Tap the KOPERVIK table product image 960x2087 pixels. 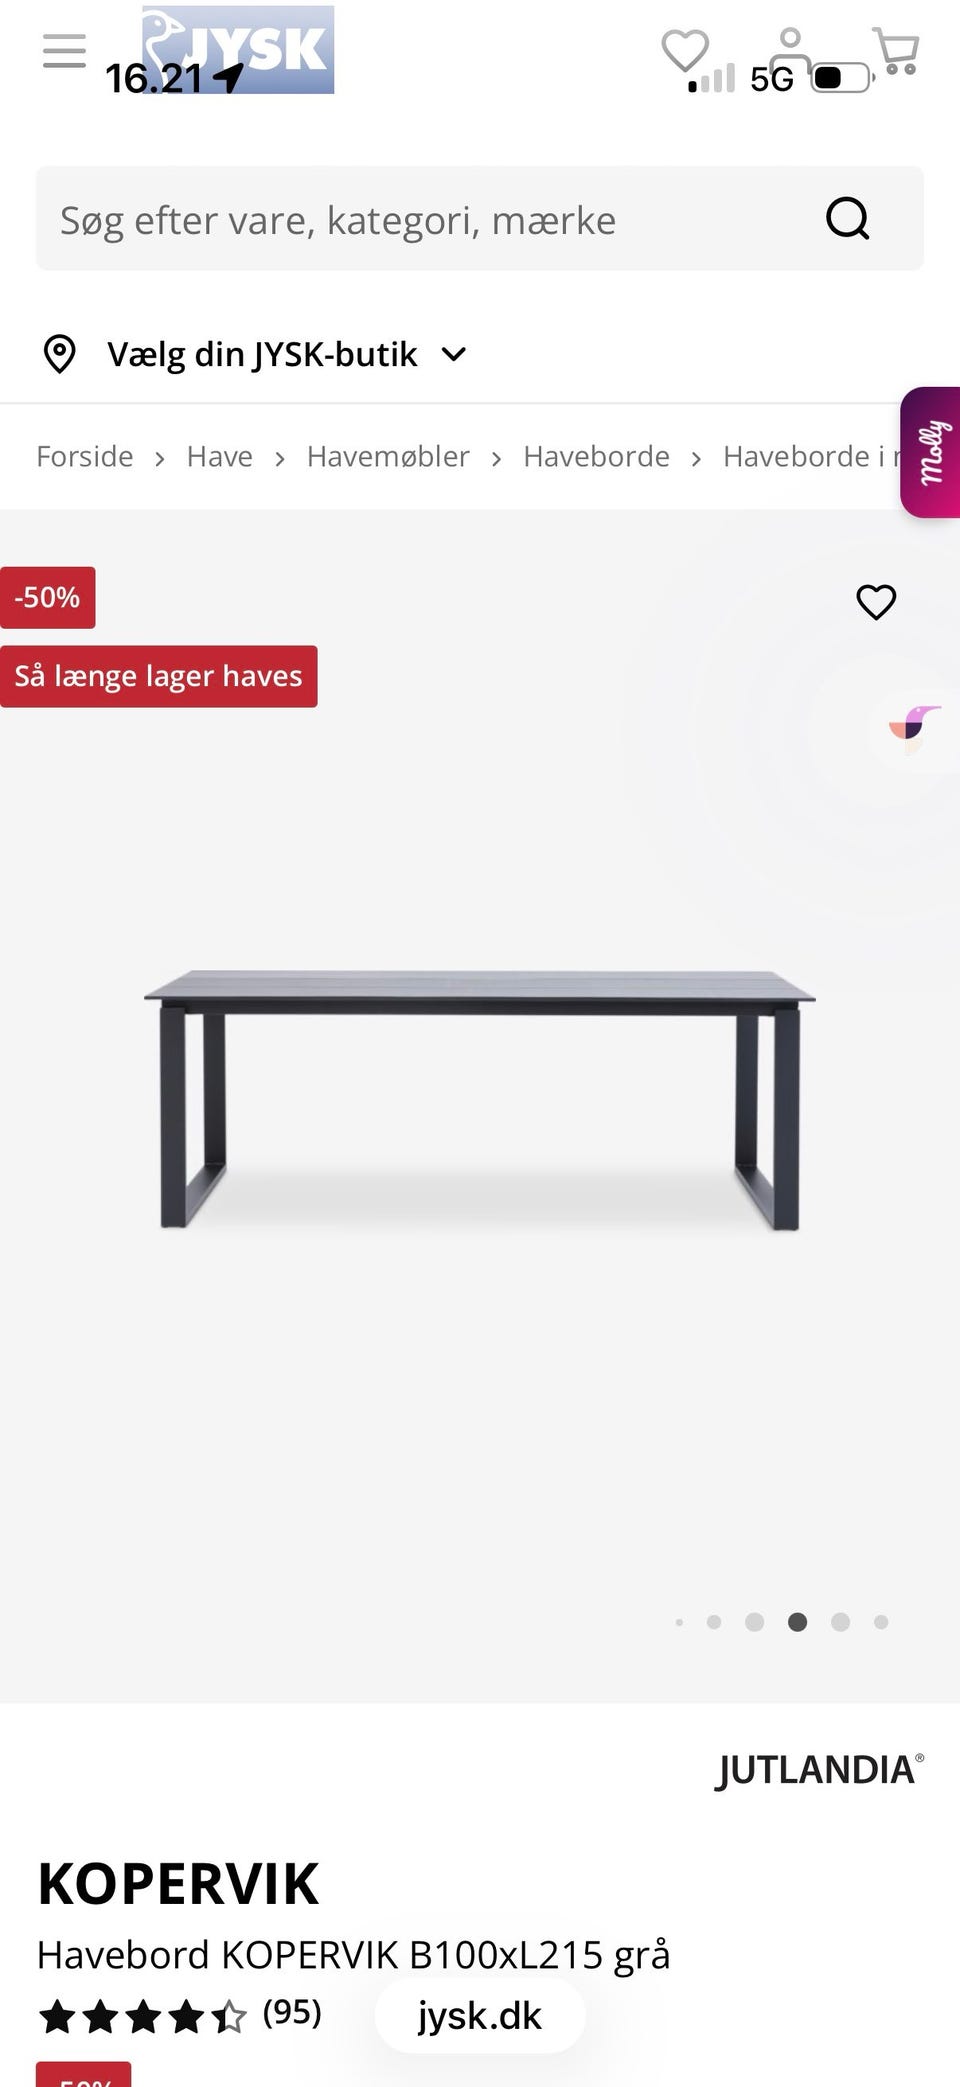pos(480,1100)
